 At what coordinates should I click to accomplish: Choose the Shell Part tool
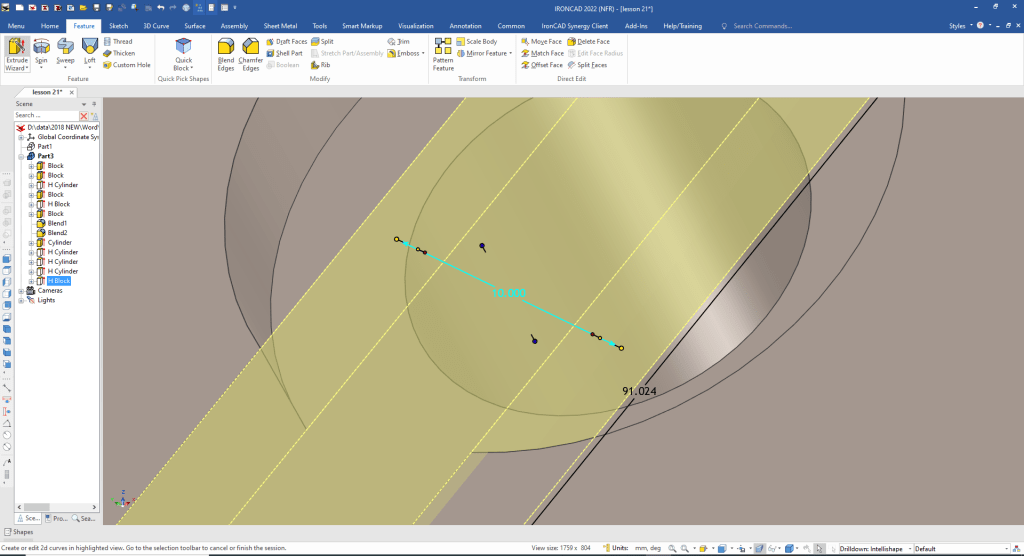[285, 53]
